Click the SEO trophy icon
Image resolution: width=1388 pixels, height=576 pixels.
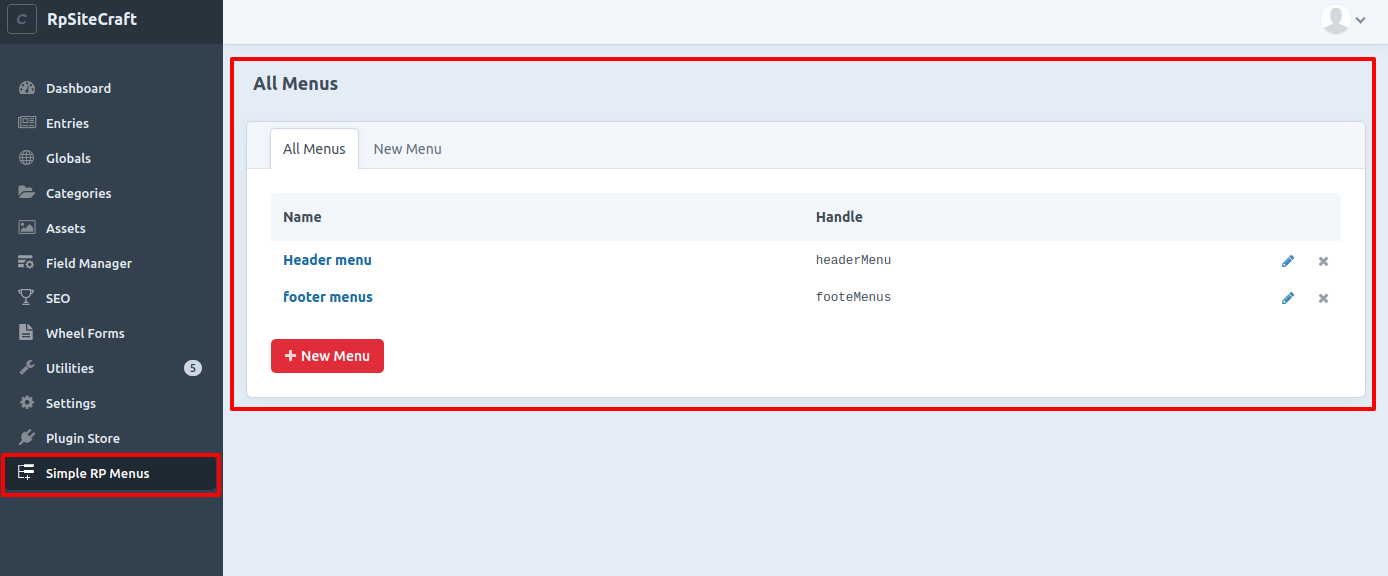[x=27, y=298]
